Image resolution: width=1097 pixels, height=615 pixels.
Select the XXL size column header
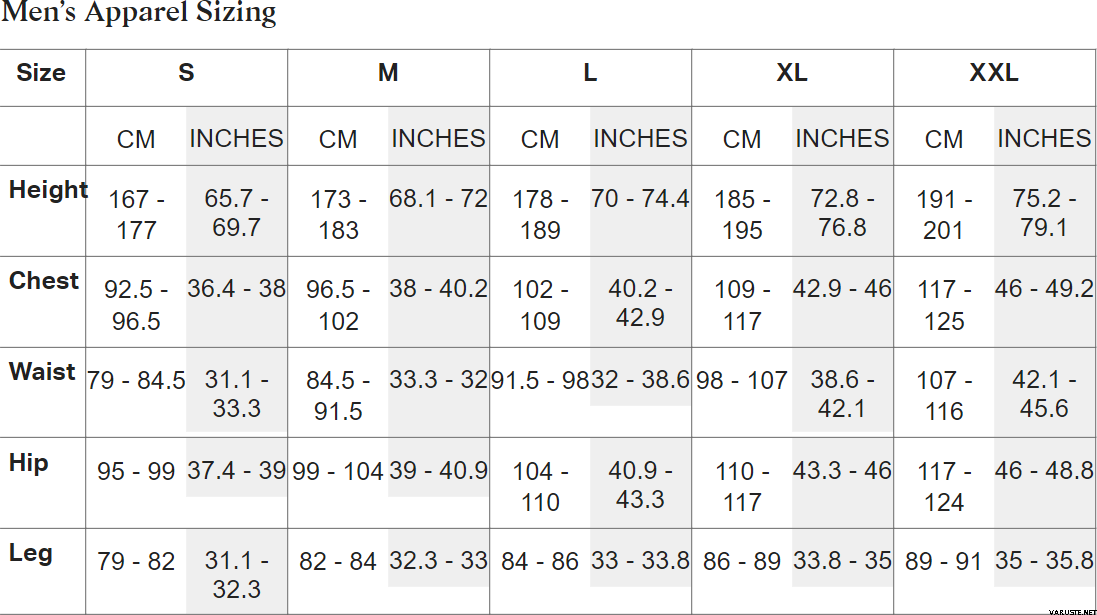coord(994,73)
